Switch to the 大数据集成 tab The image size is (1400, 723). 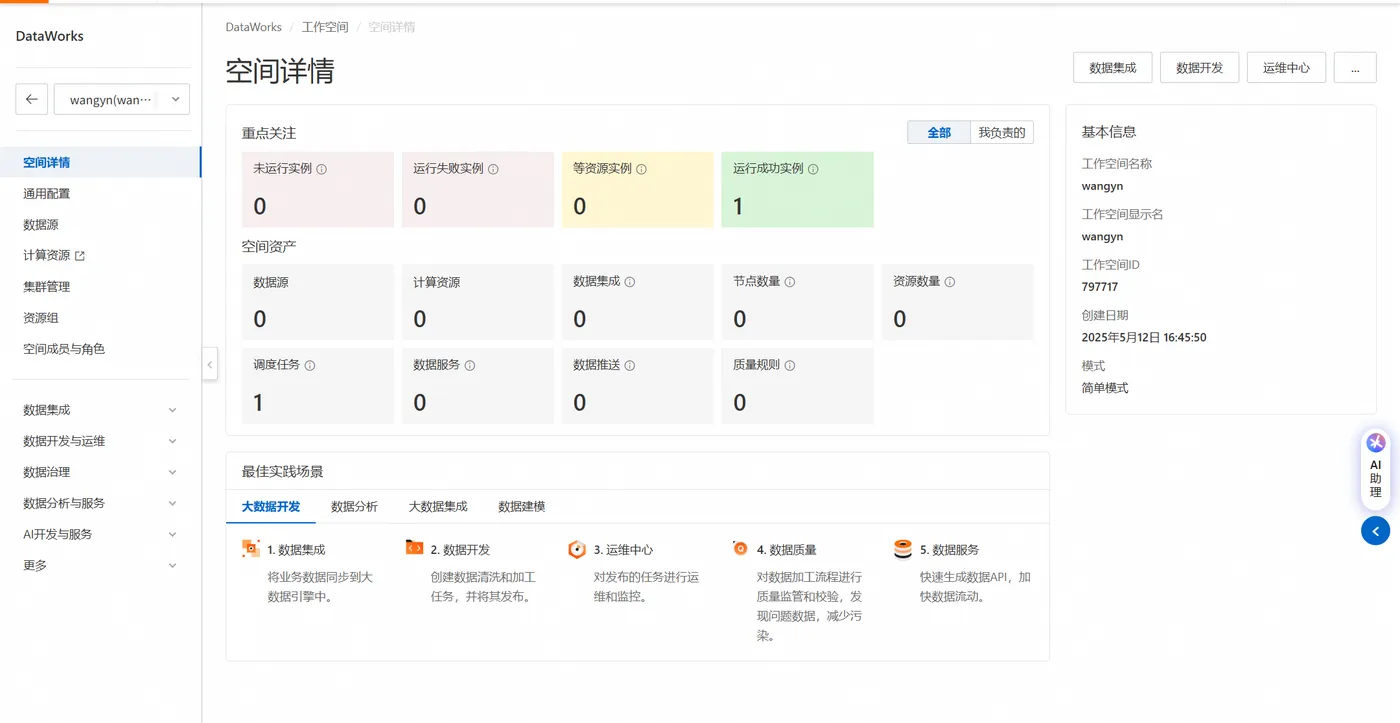tap(438, 506)
